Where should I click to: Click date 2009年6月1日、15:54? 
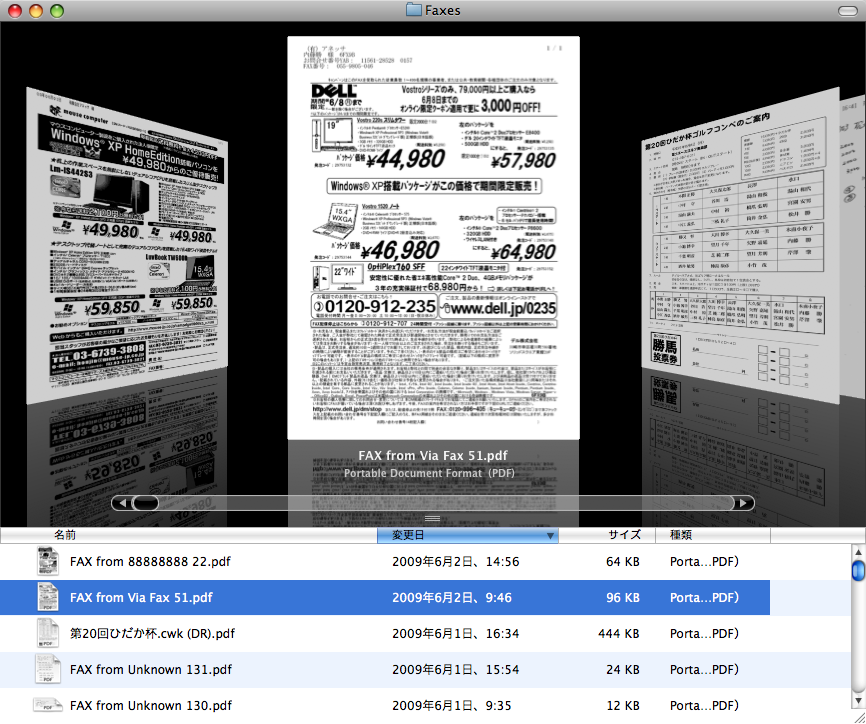456,669
